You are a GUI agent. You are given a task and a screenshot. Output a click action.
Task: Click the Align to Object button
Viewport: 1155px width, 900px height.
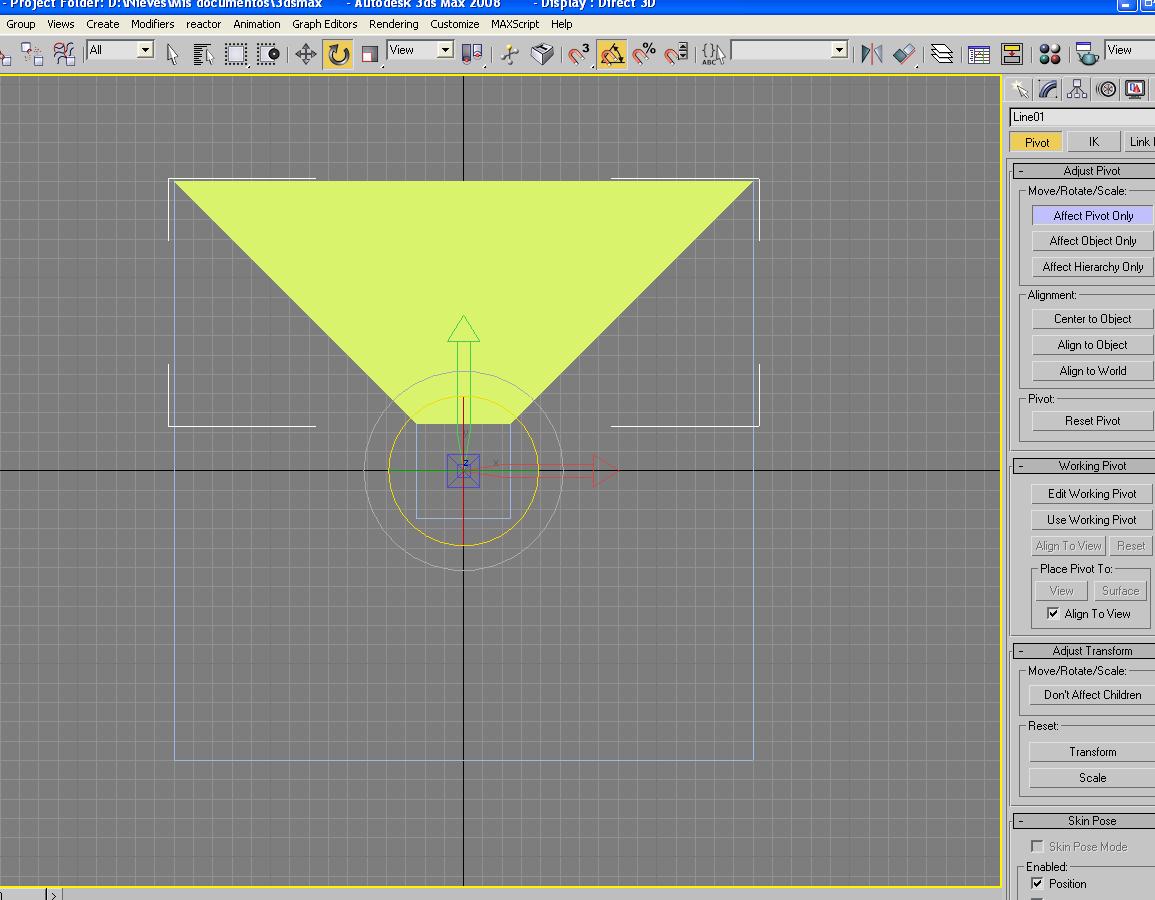[1092, 345]
